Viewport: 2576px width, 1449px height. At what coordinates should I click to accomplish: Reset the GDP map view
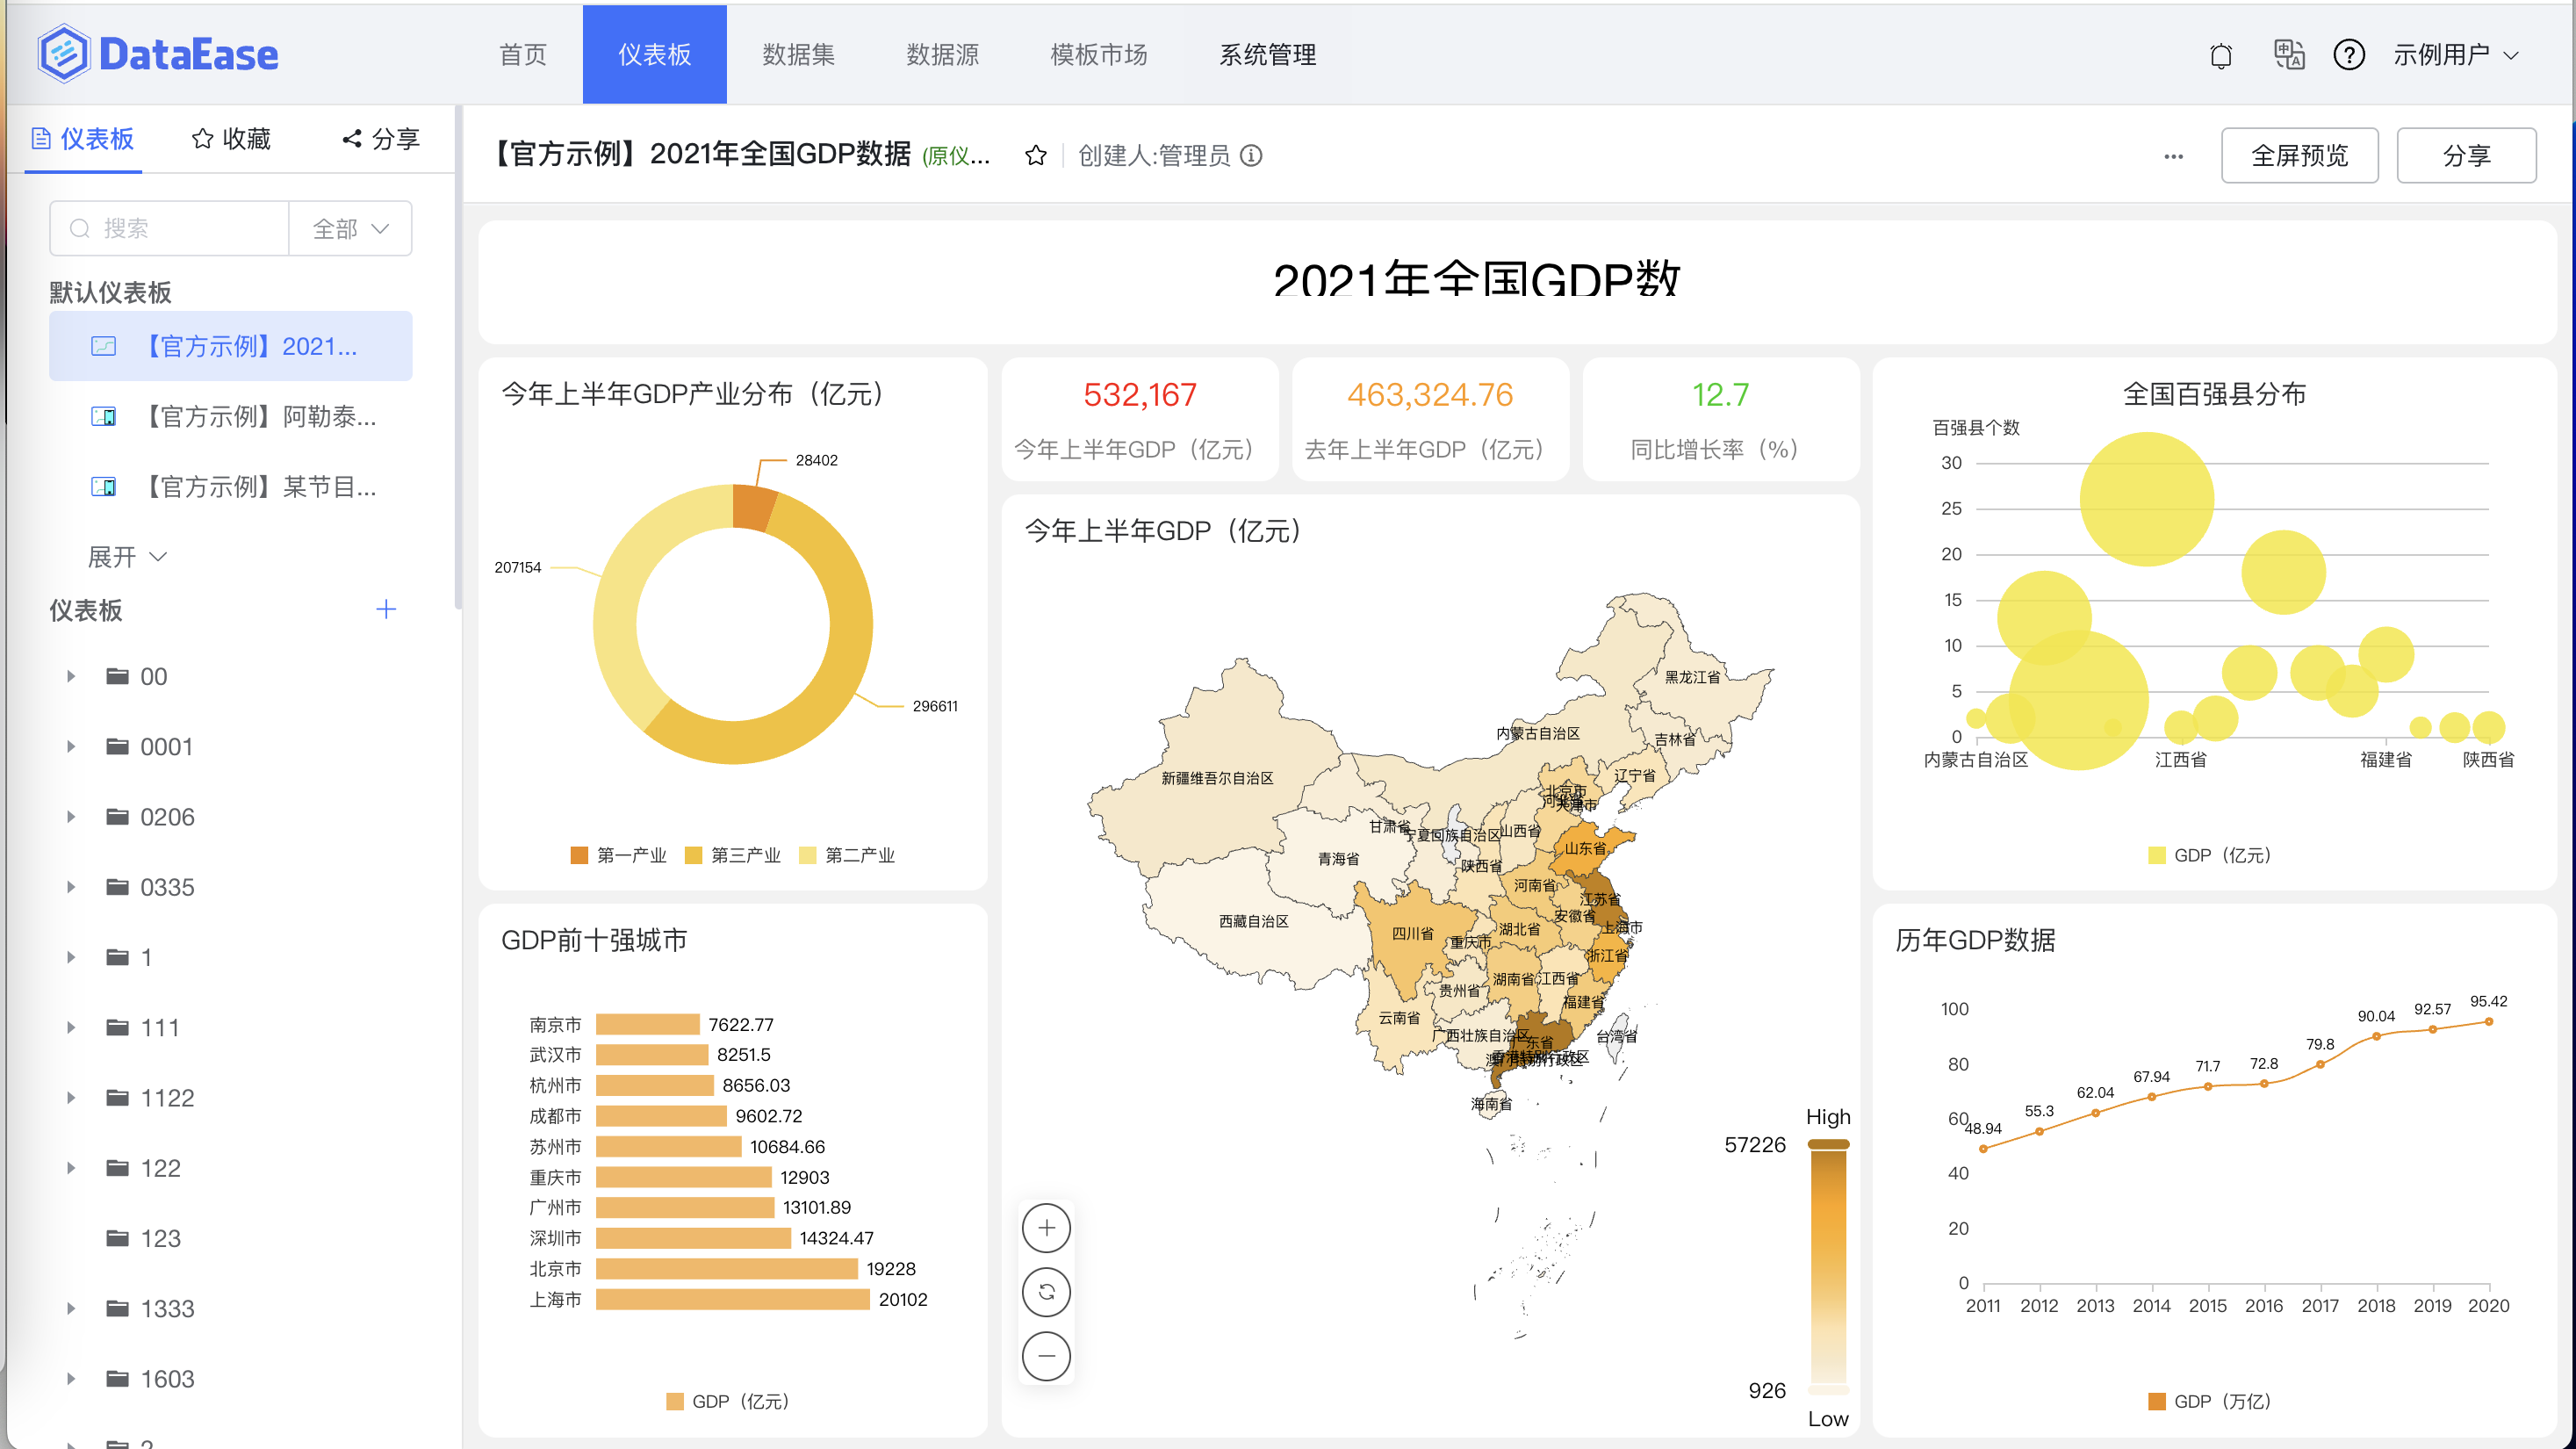click(x=1046, y=1291)
